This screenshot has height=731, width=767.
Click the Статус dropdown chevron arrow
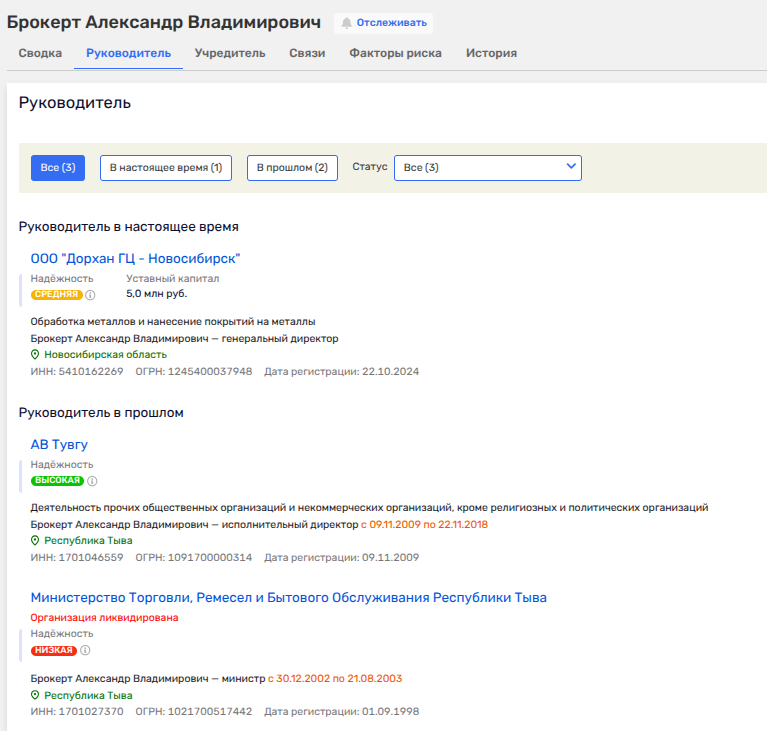(571, 167)
